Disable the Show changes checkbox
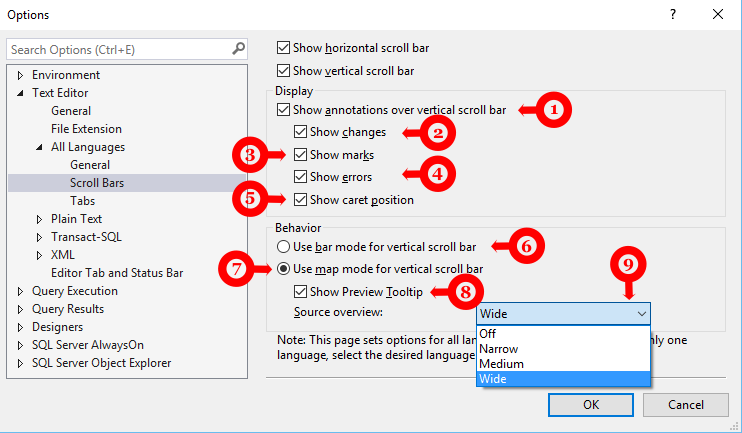Viewport: 742px width, 433px height. pyautogui.click(x=301, y=132)
